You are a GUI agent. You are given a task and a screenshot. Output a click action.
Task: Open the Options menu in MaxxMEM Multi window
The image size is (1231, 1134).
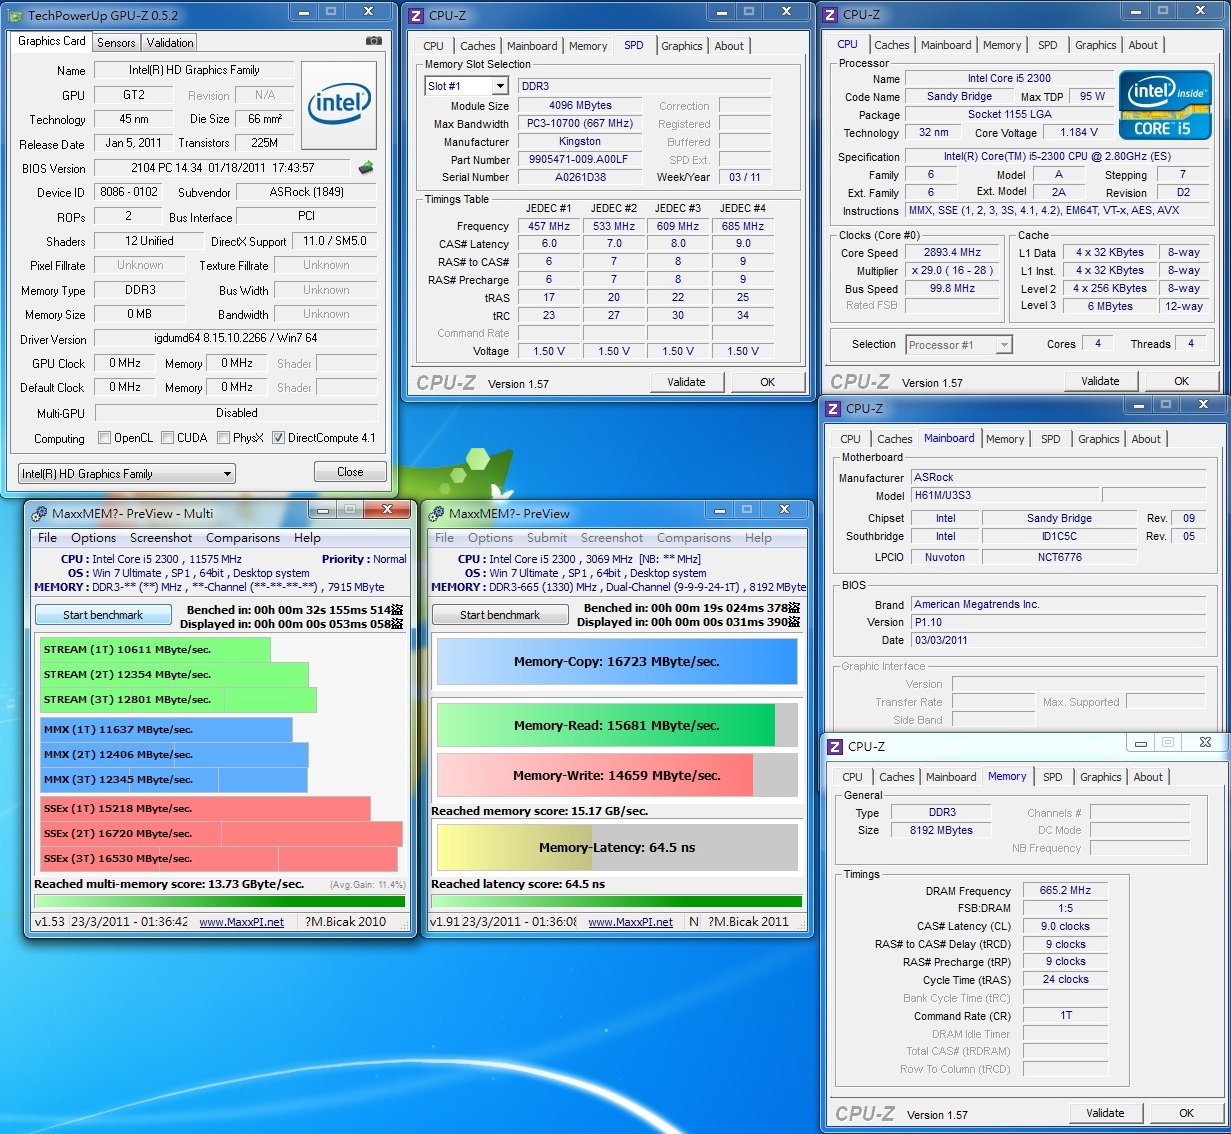pos(93,538)
